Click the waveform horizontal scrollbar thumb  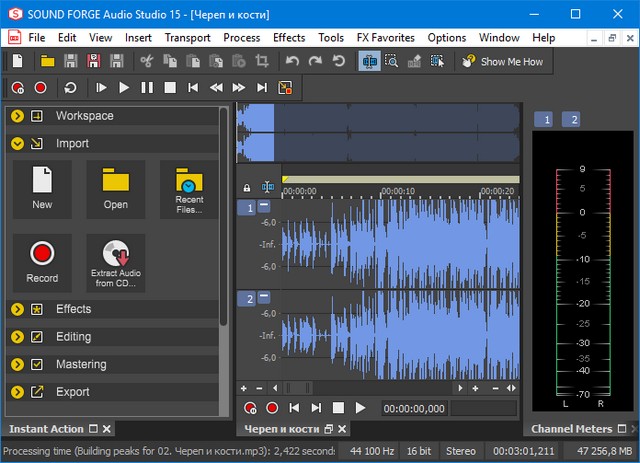(x=298, y=388)
